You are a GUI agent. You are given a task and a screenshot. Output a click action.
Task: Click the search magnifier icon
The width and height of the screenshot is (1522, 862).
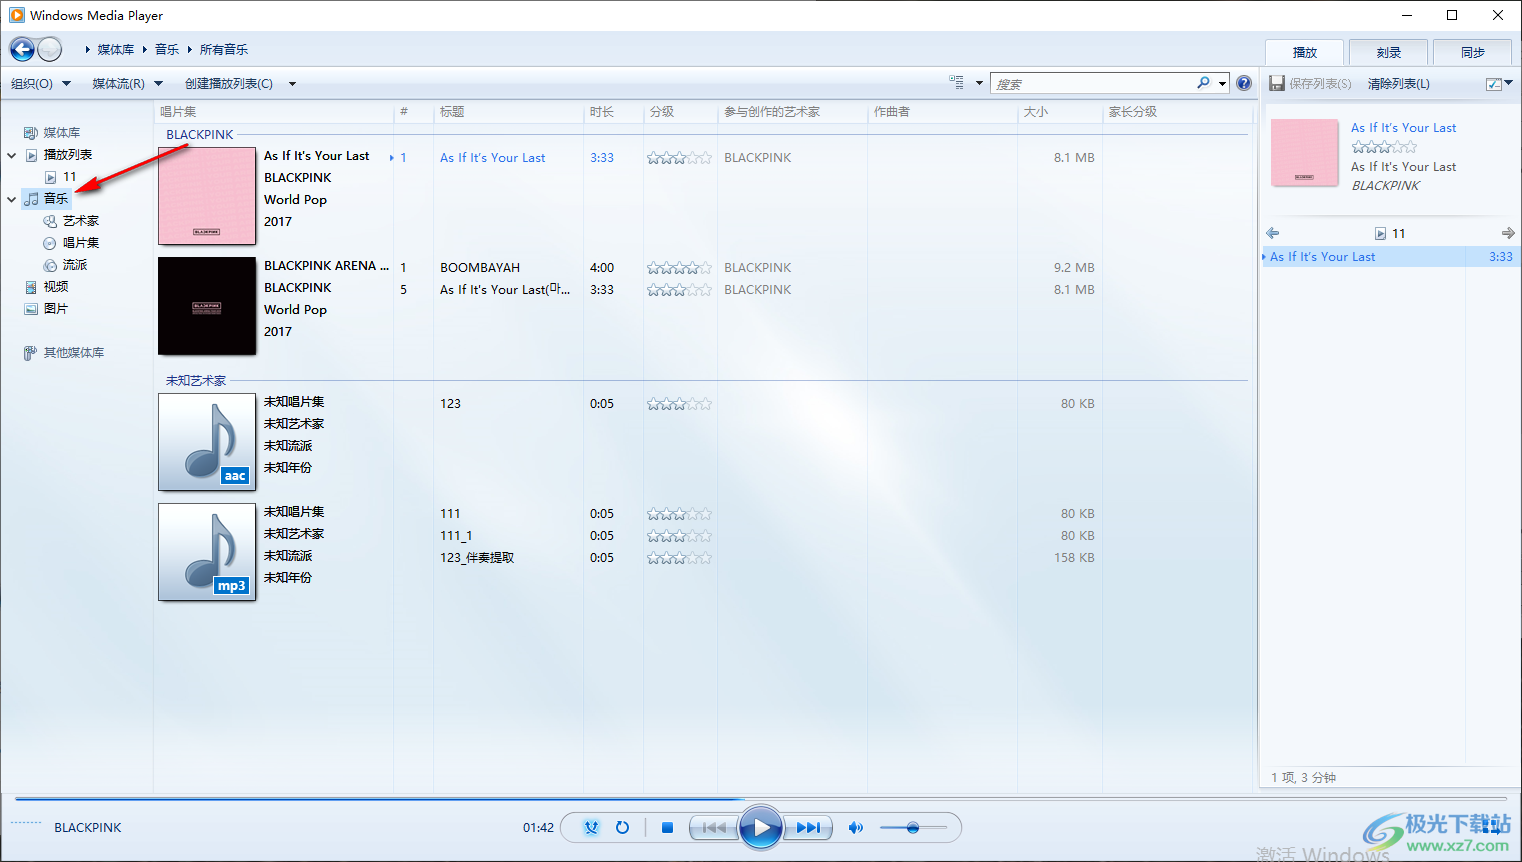point(1203,83)
